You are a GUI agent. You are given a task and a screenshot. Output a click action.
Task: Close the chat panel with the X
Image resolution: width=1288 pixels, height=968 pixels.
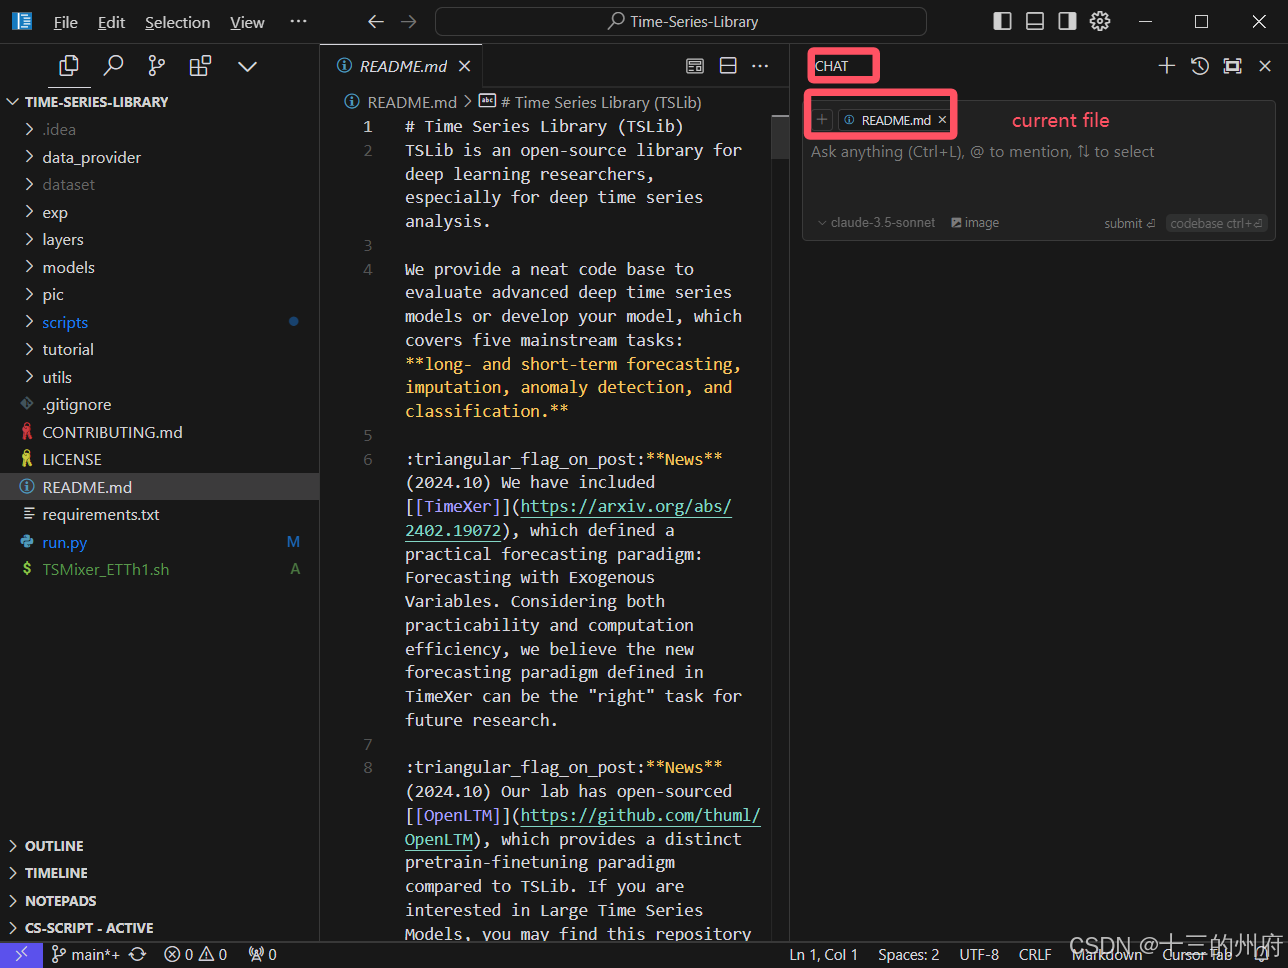(x=1265, y=66)
